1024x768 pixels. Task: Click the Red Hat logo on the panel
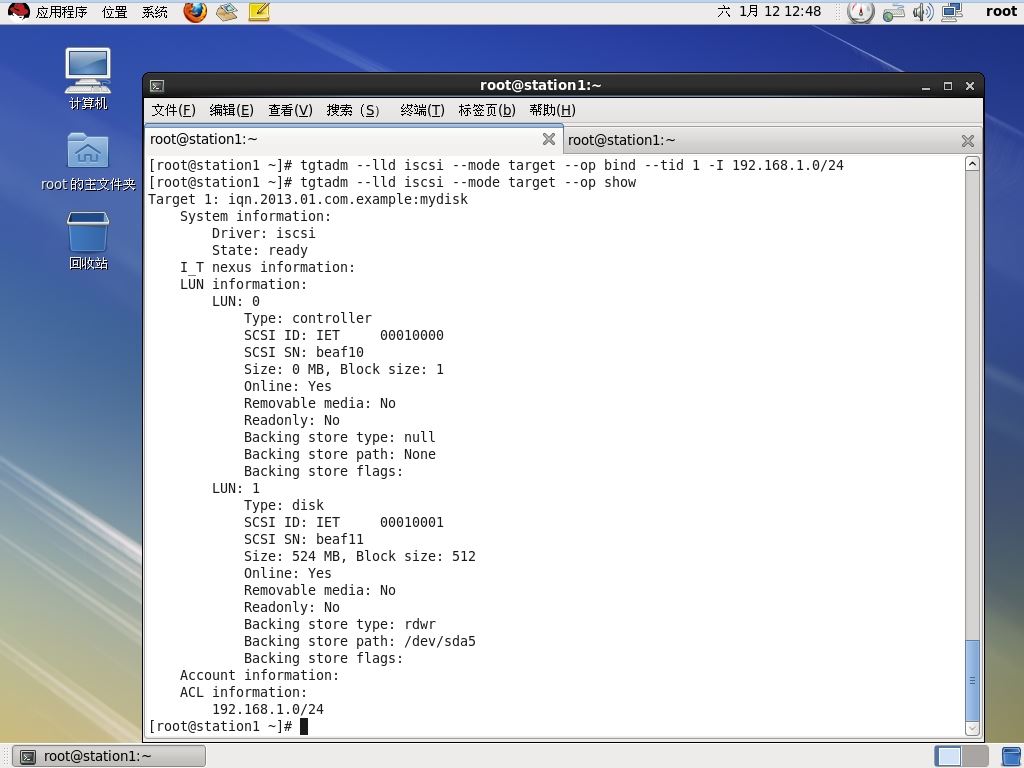[19, 11]
